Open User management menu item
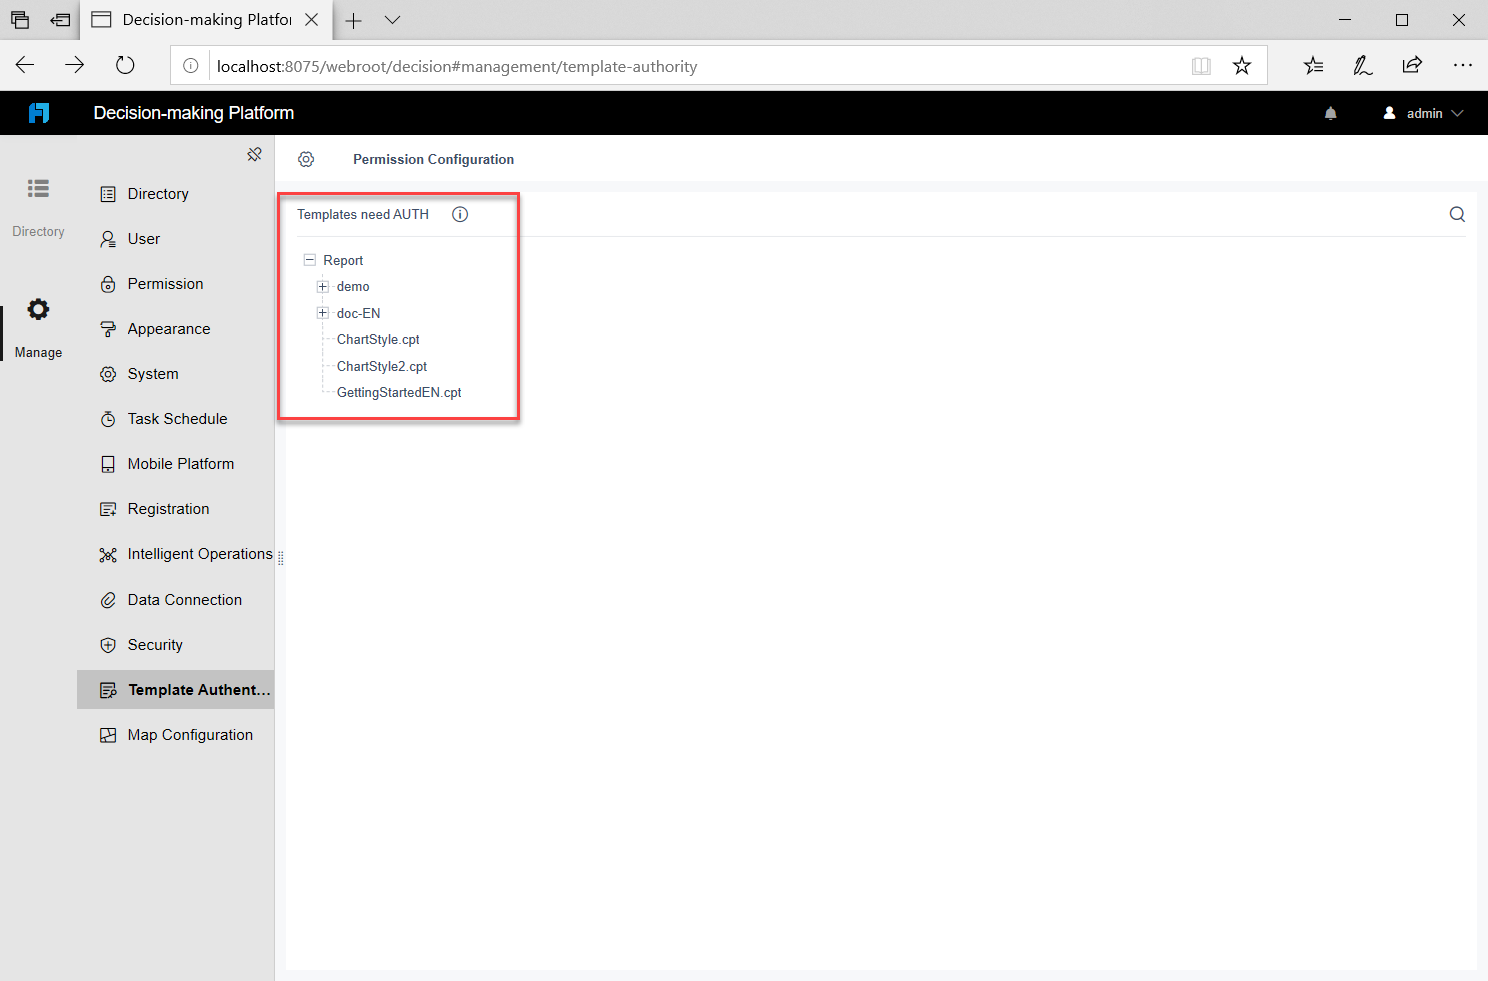The image size is (1488, 981). pyautogui.click(x=175, y=239)
